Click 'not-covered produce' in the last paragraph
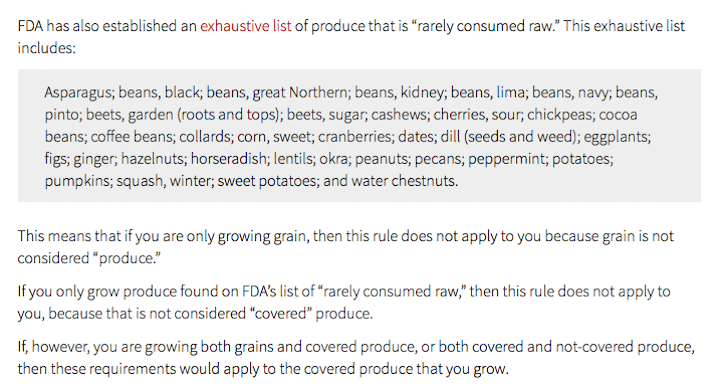 (x=624, y=347)
